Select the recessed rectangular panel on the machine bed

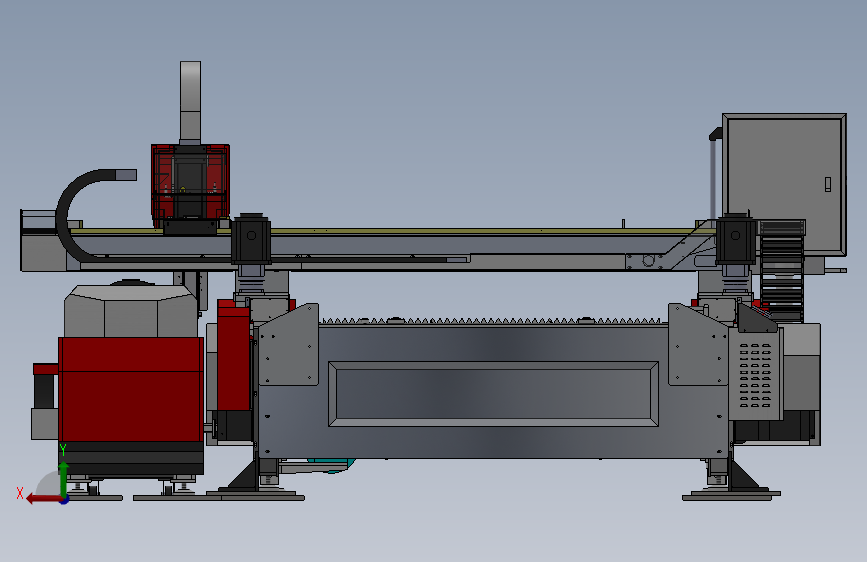[x=493, y=394]
